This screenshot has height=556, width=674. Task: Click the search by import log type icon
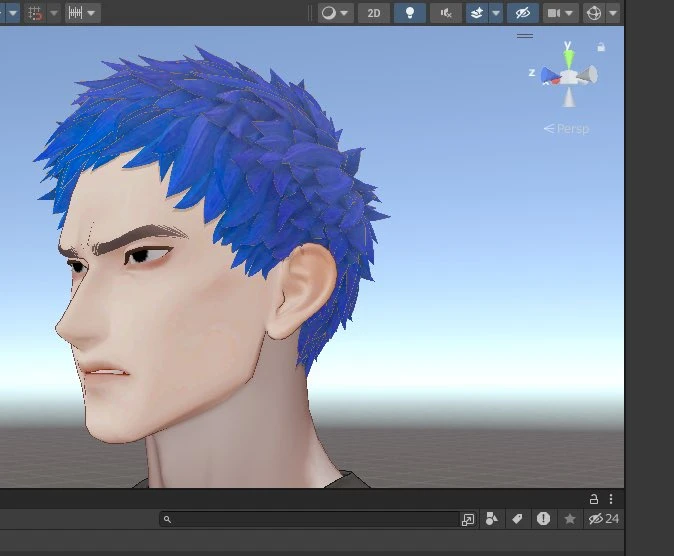(x=543, y=519)
